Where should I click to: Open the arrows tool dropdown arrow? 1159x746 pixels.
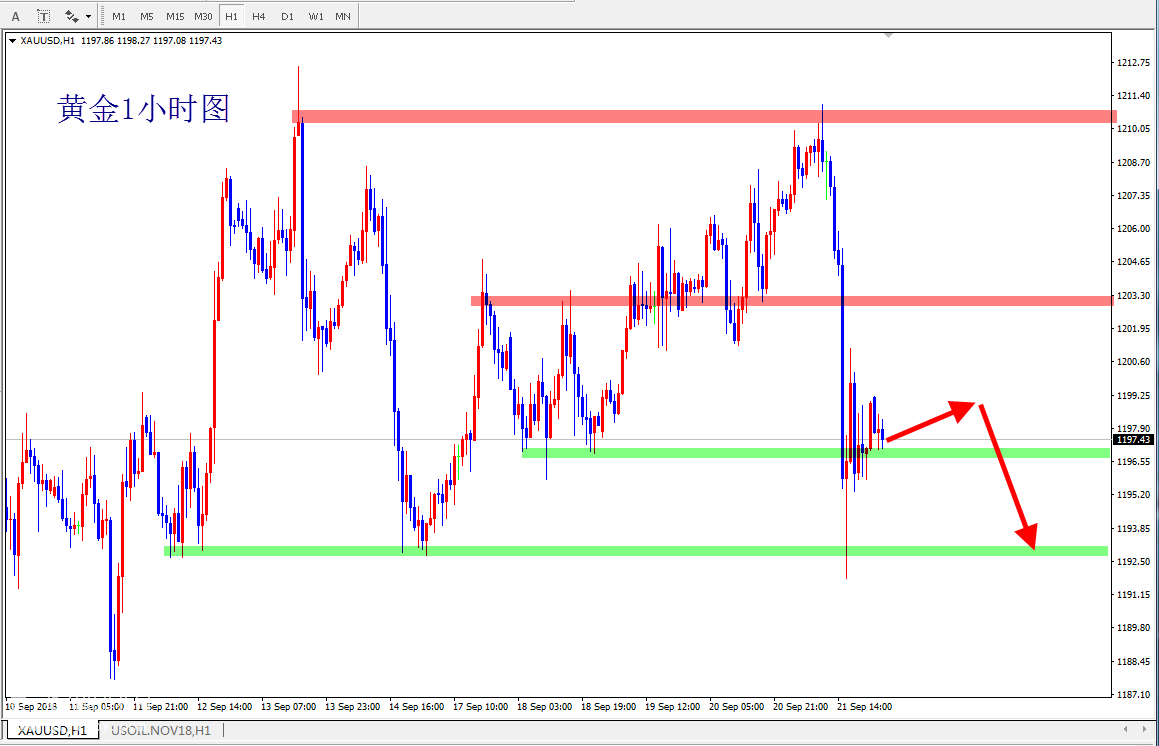(89, 16)
